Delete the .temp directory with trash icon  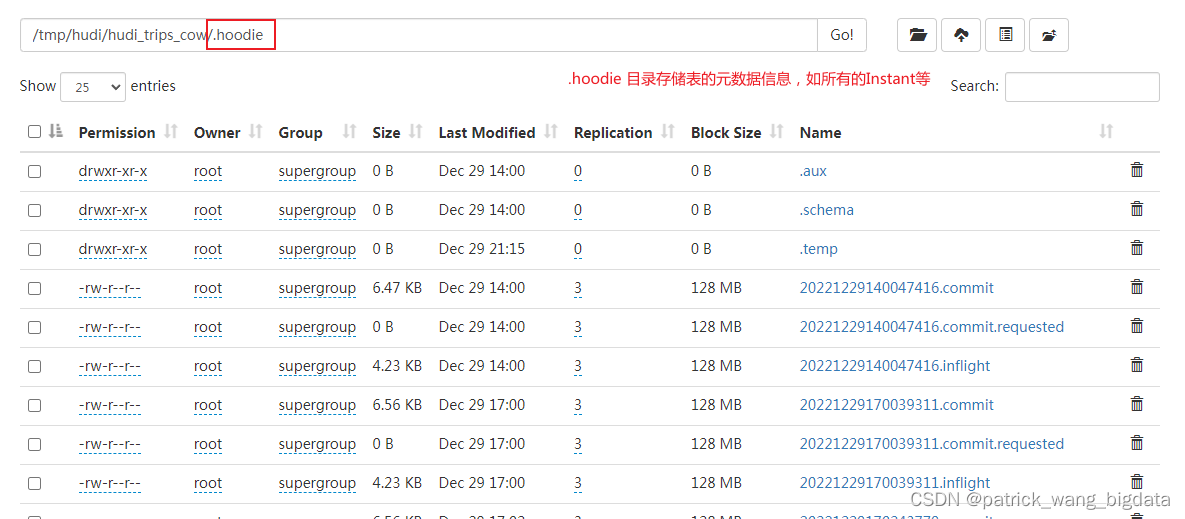click(x=1136, y=248)
